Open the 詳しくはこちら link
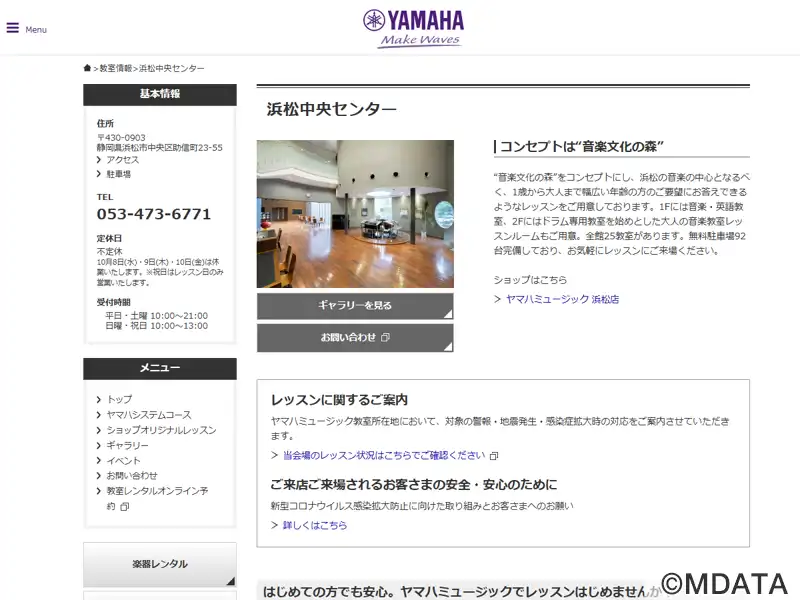 pos(315,525)
